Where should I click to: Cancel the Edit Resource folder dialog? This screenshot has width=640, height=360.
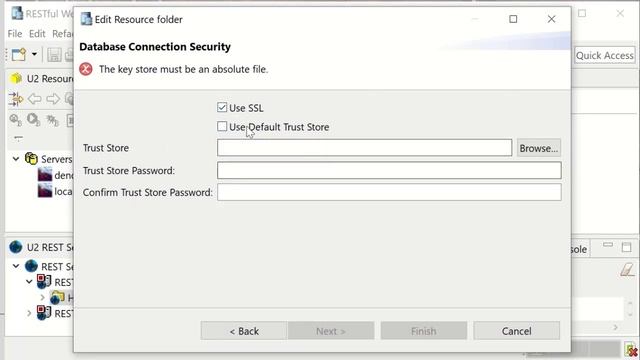pos(516,331)
